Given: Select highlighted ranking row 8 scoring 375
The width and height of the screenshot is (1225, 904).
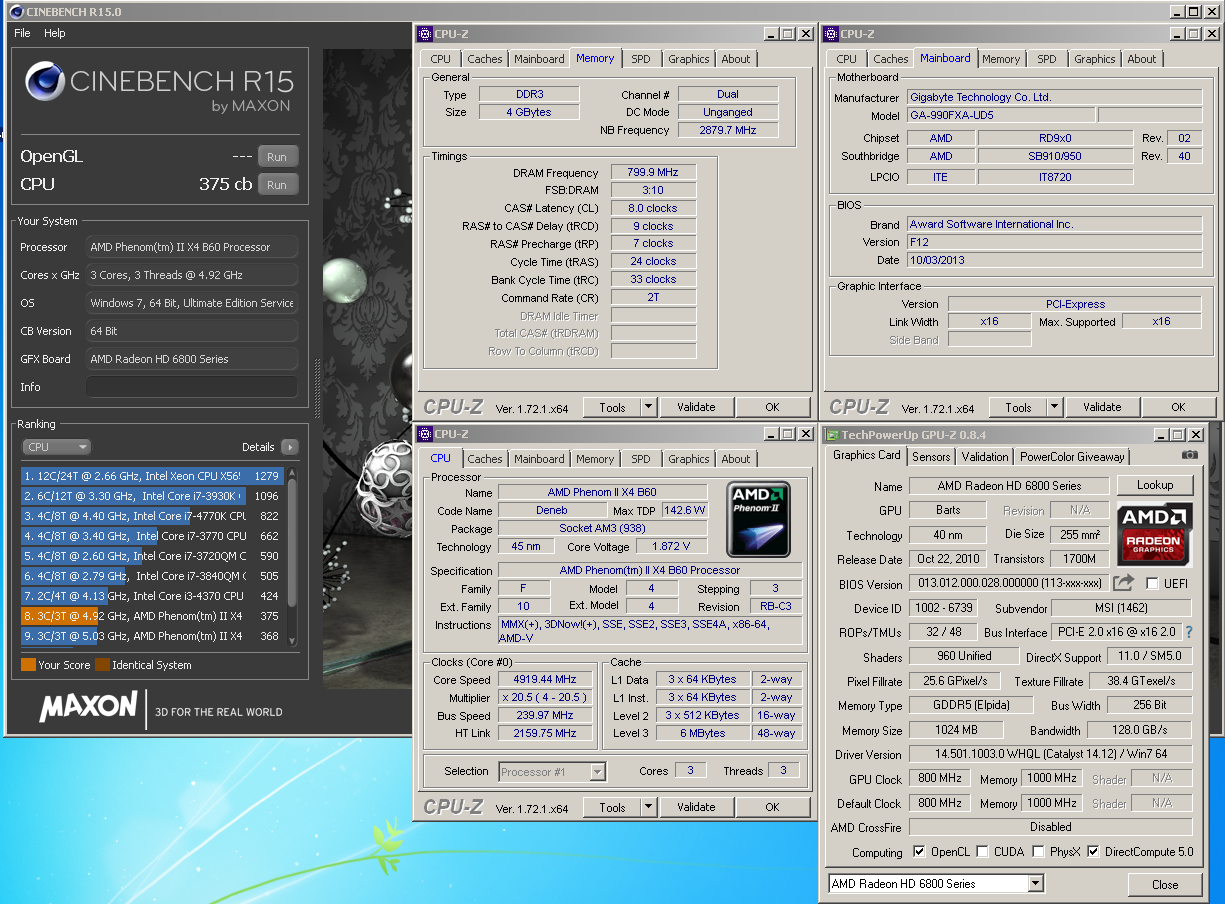Looking at the screenshot, I should coord(153,616).
